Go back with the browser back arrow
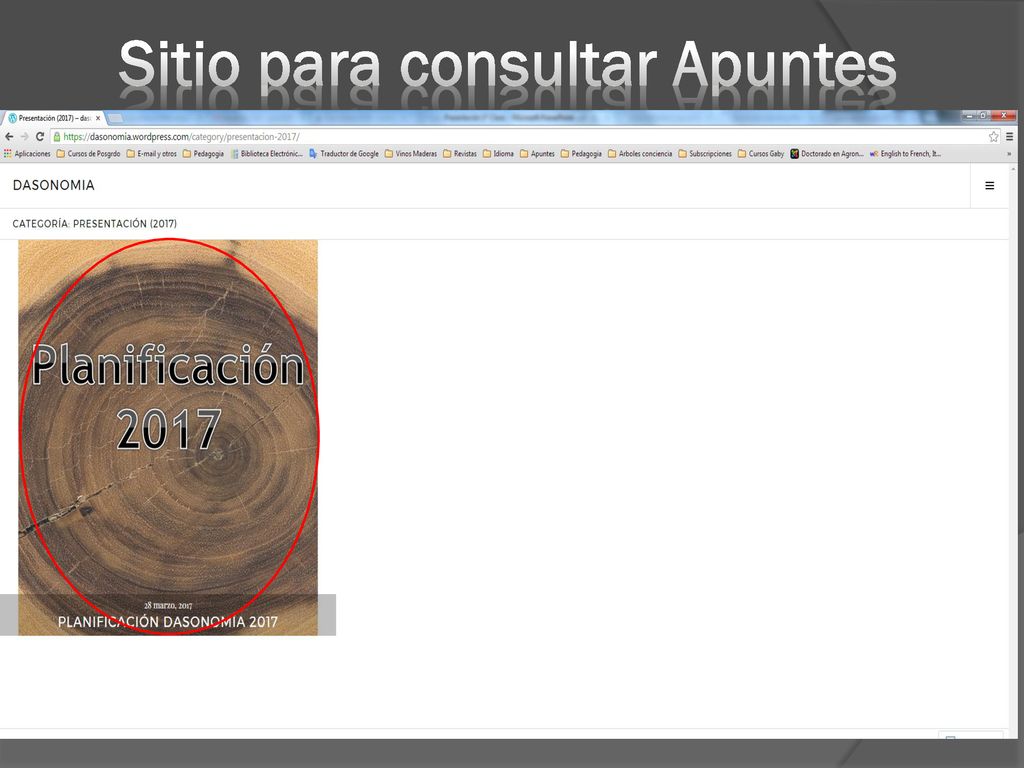 pyautogui.click(x=9, y=136)
